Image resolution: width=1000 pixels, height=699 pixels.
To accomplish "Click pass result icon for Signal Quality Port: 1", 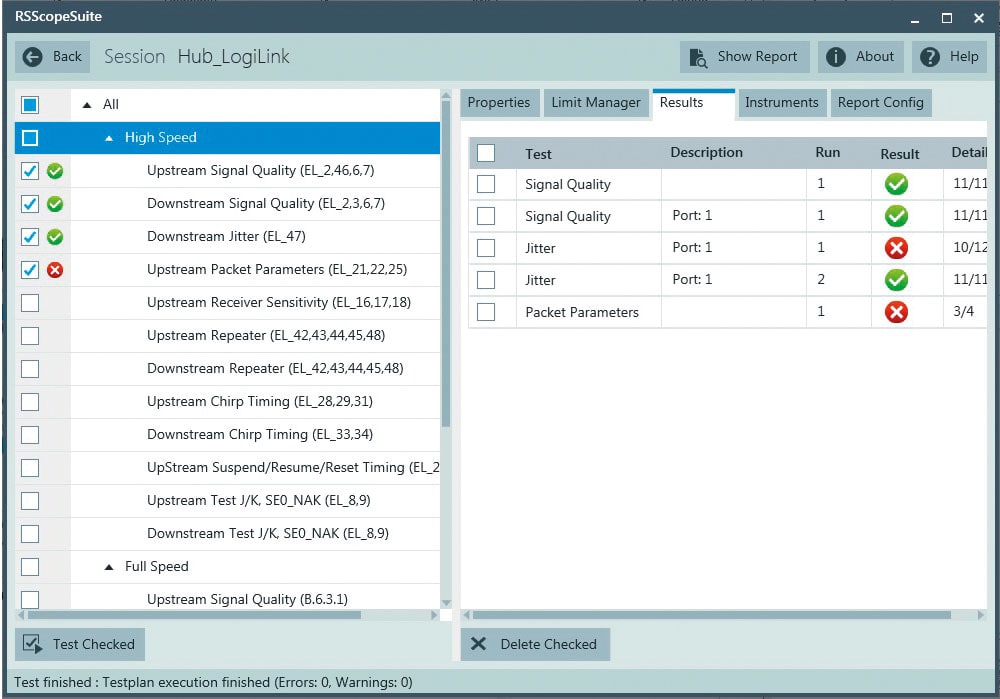I will [x=896, y=216].
